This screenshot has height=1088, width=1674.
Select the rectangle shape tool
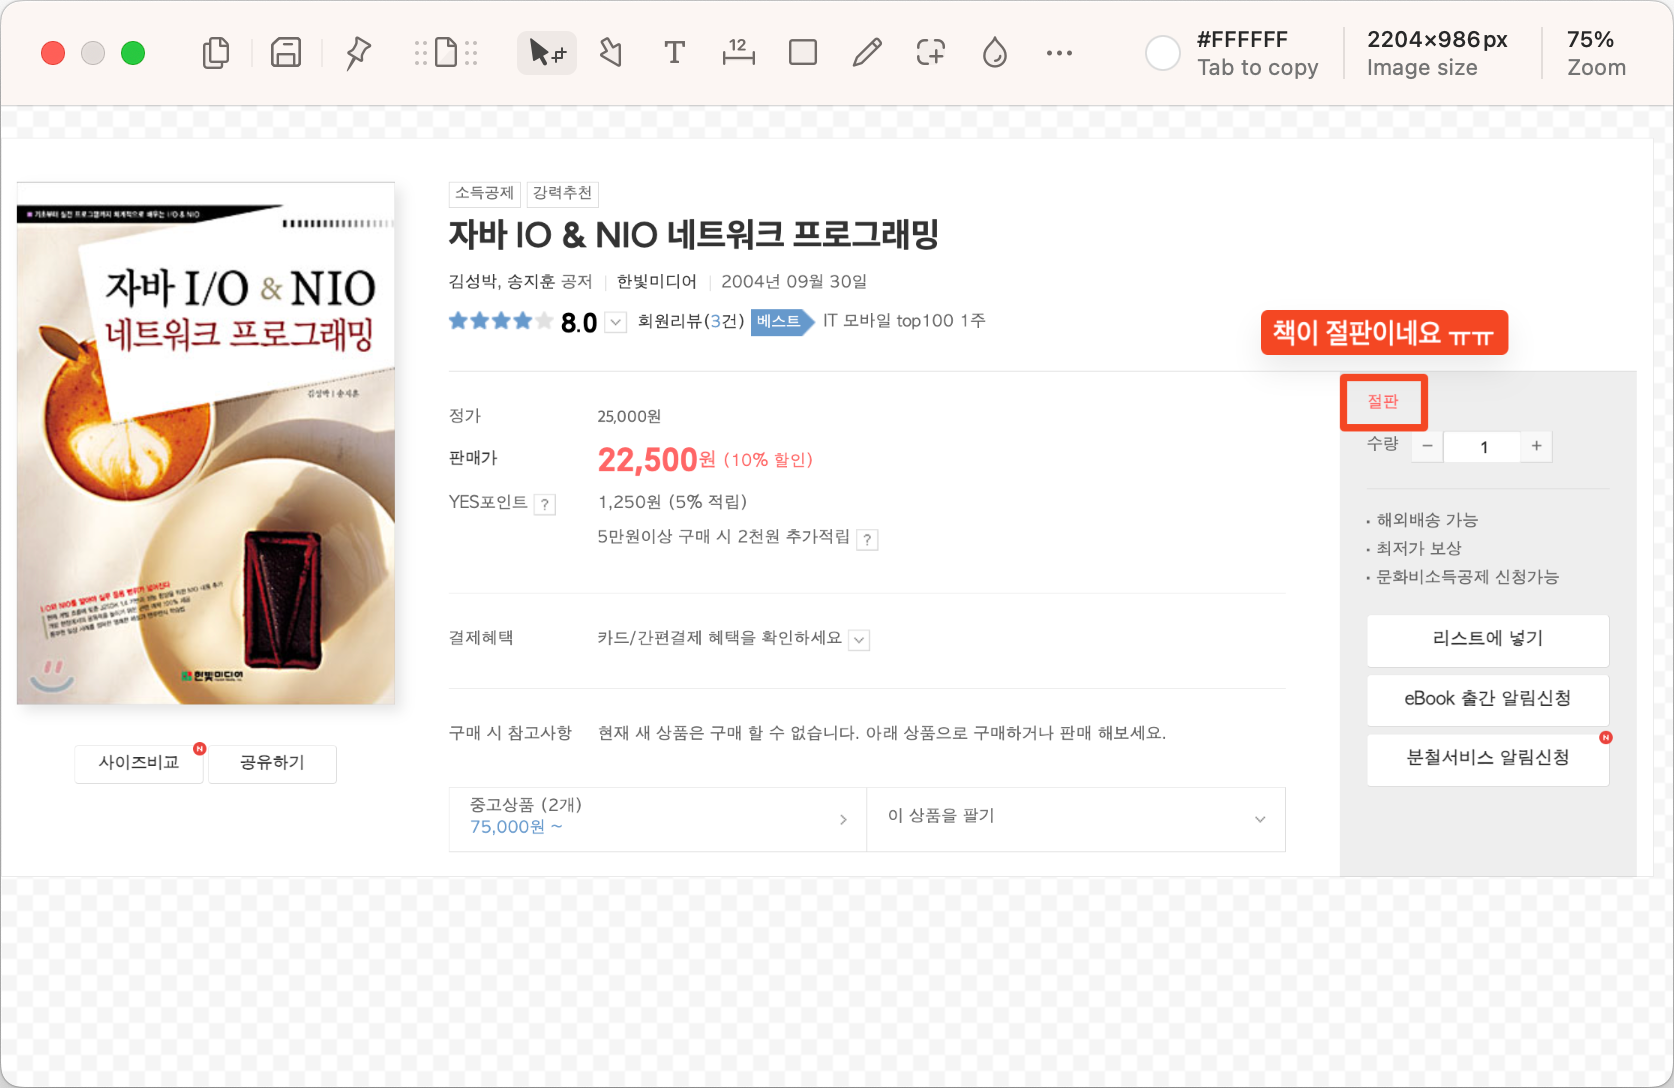[803, 53]
